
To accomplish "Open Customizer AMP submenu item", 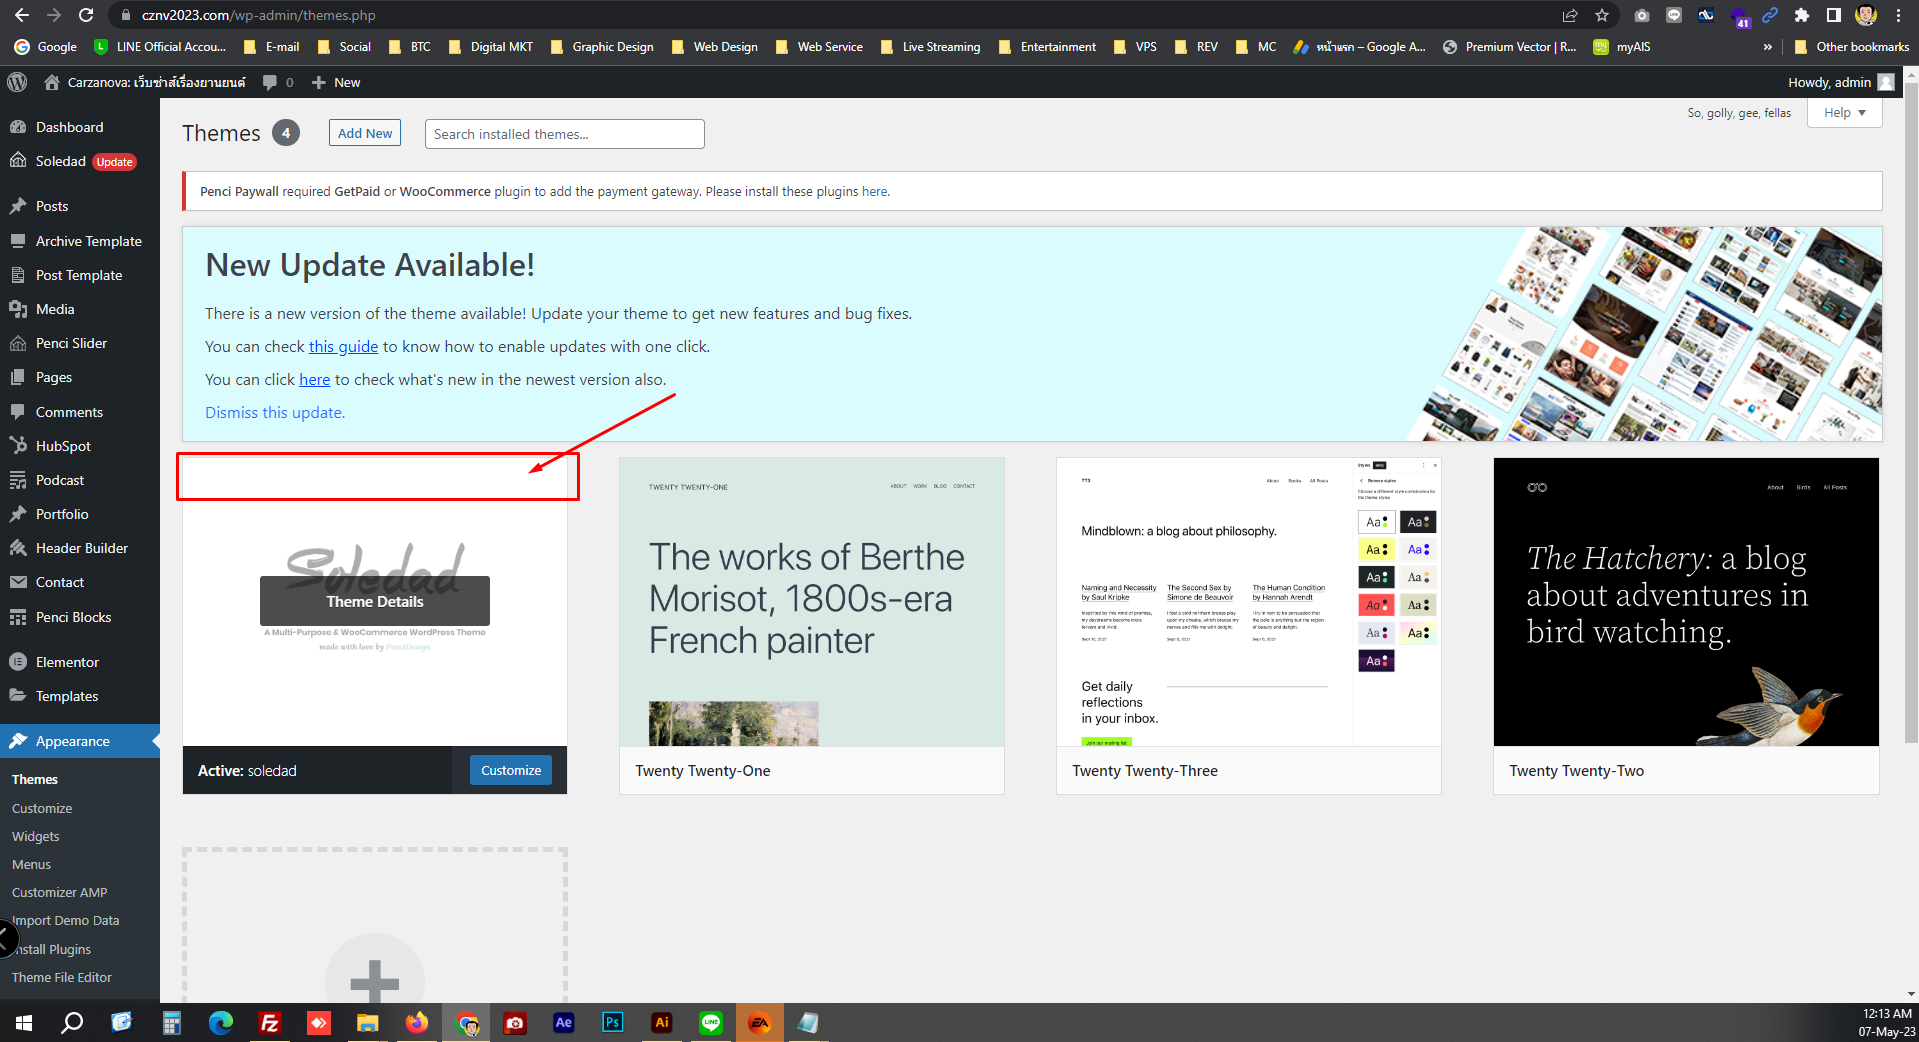I will click(60, 892).
